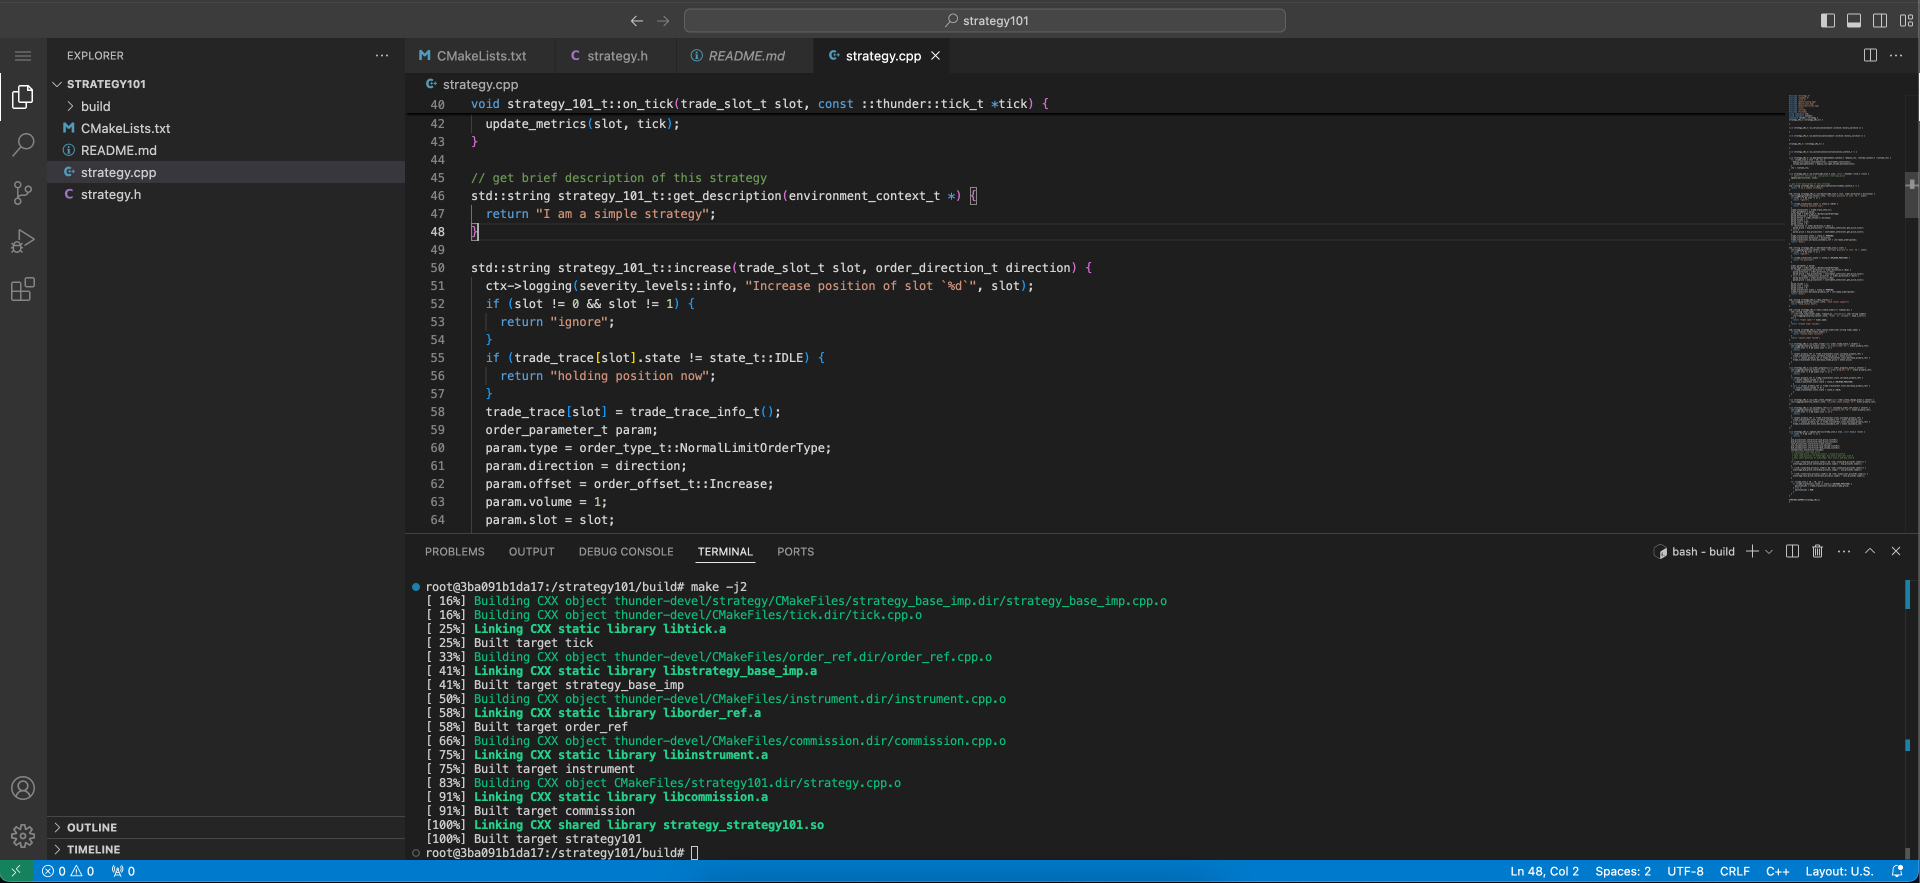The image size is (1920, 883).
Task: Click the bash - build terminal label
Action: click(x=1703, y=551)
